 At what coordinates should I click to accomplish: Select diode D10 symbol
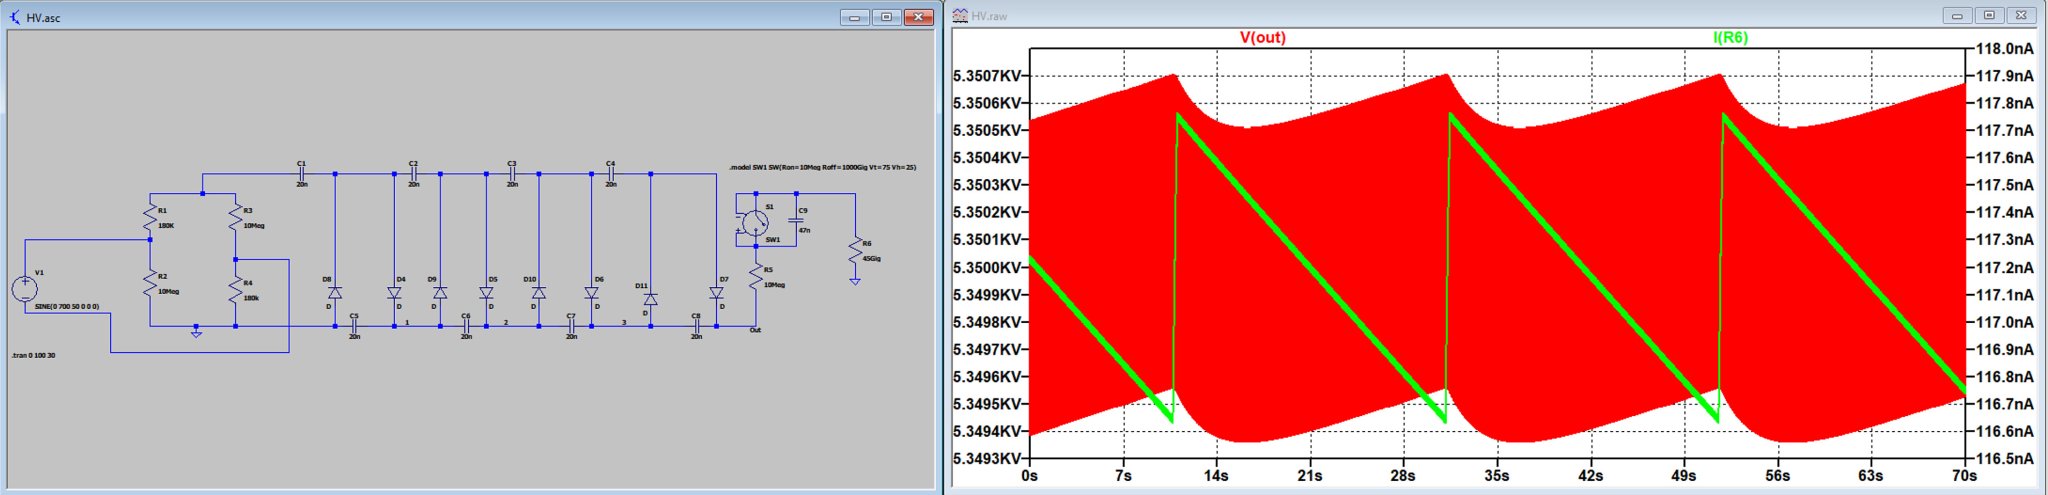[539, 293]
